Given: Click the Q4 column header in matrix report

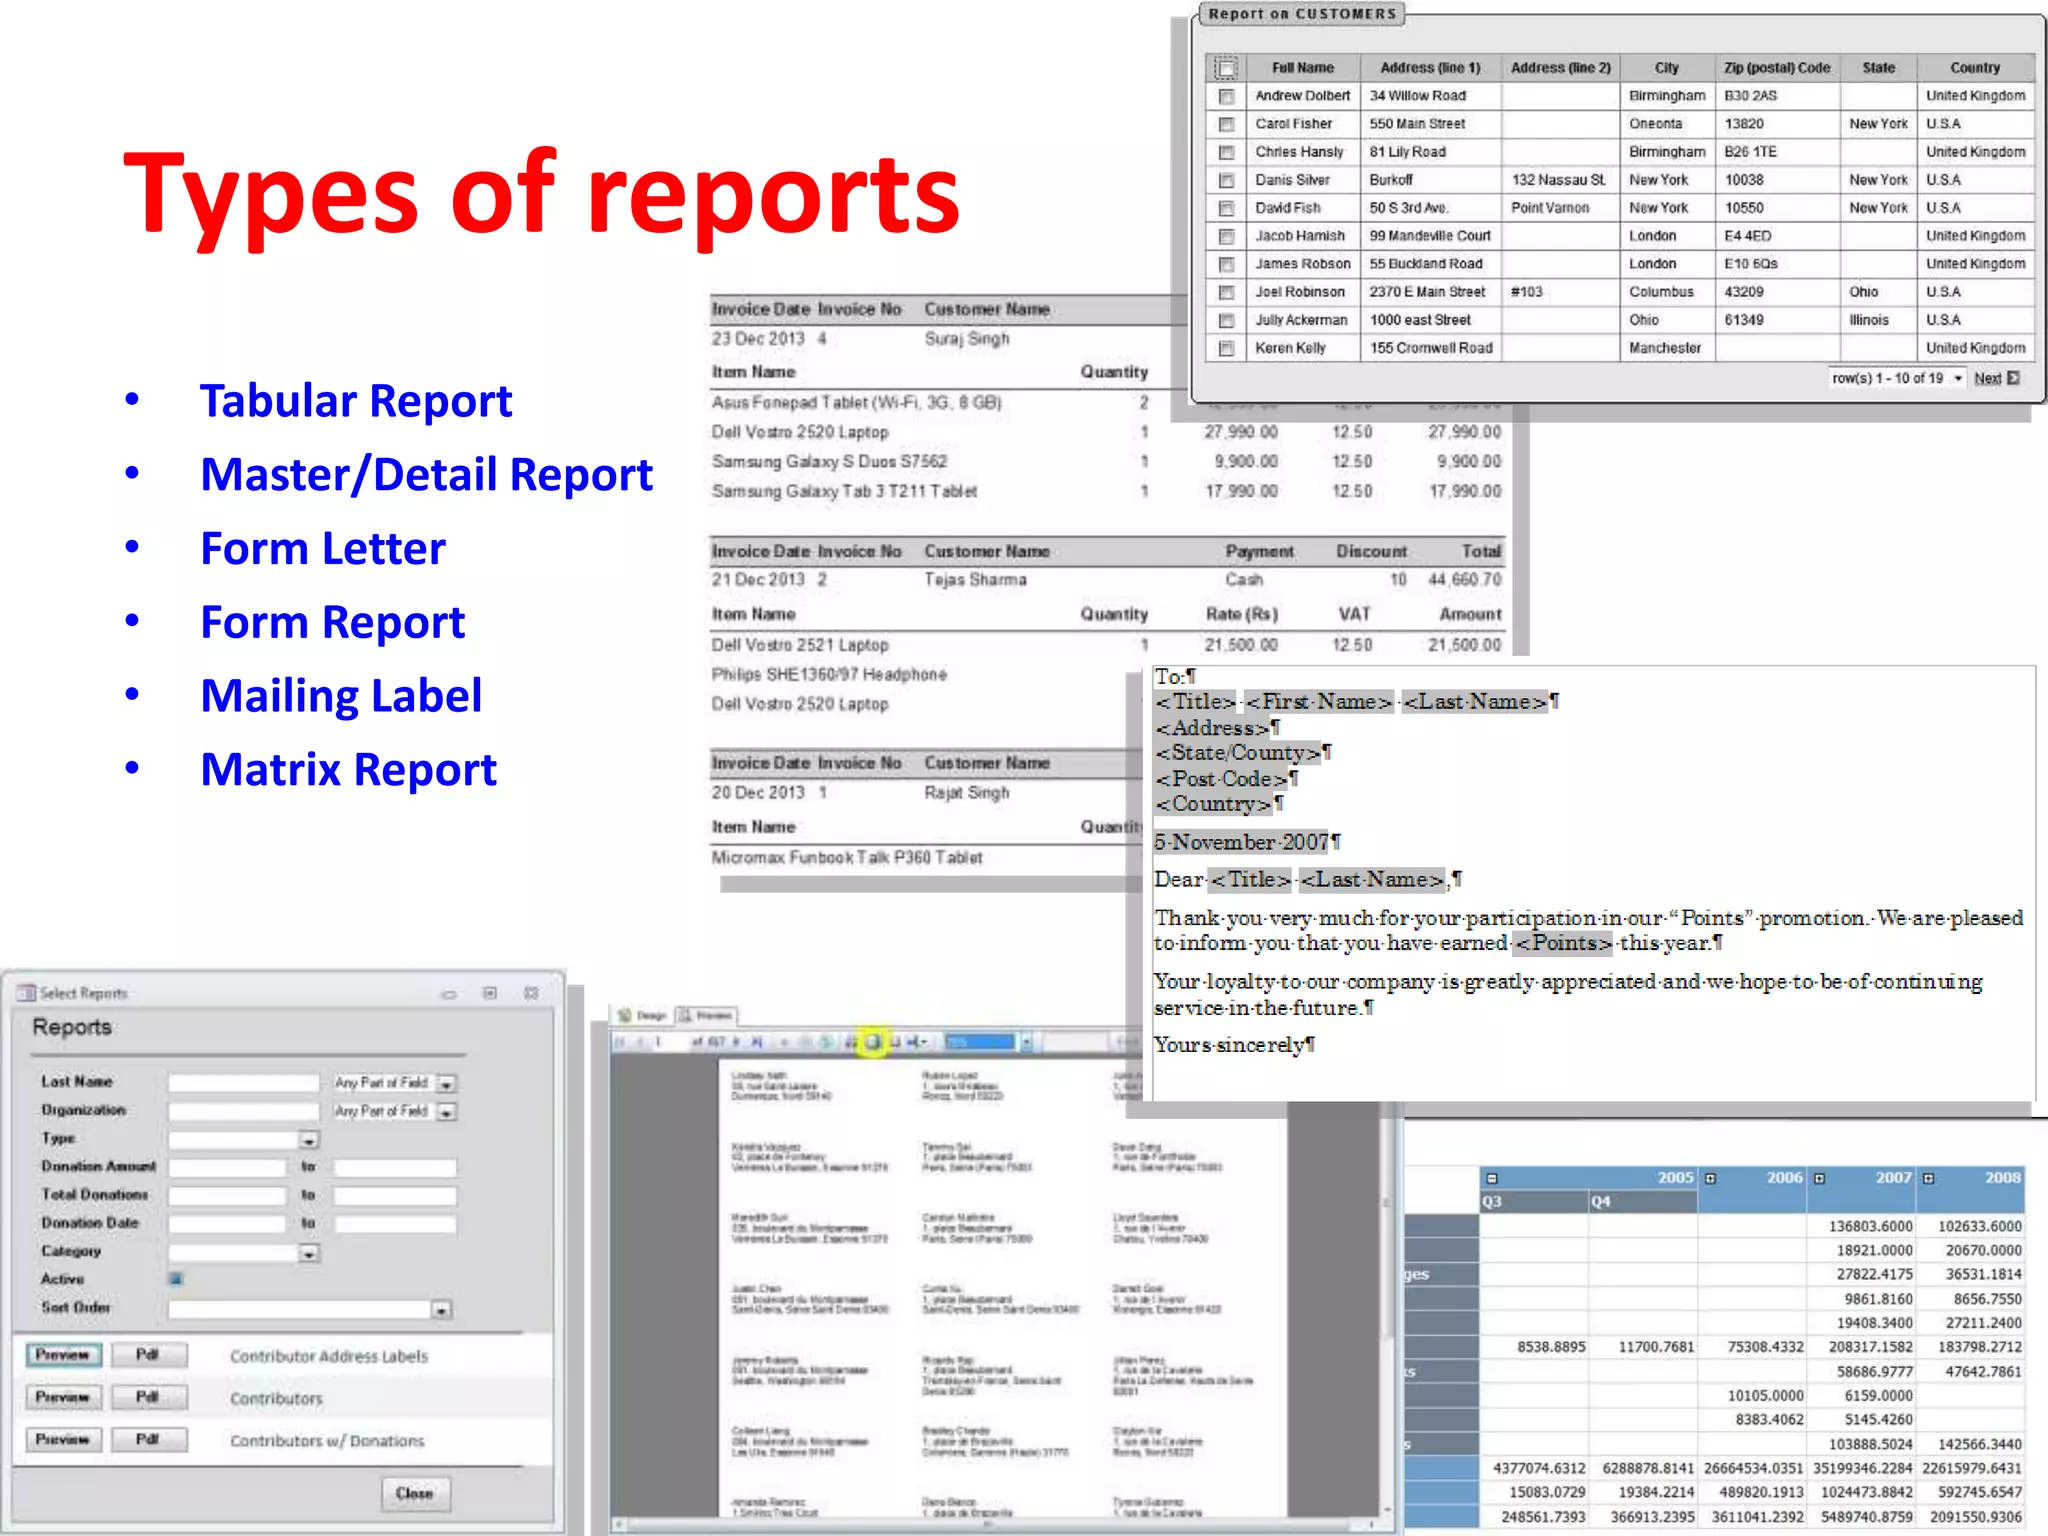Looking at the screenshot, I should pyautogui.click(x=1643, y=1201).
